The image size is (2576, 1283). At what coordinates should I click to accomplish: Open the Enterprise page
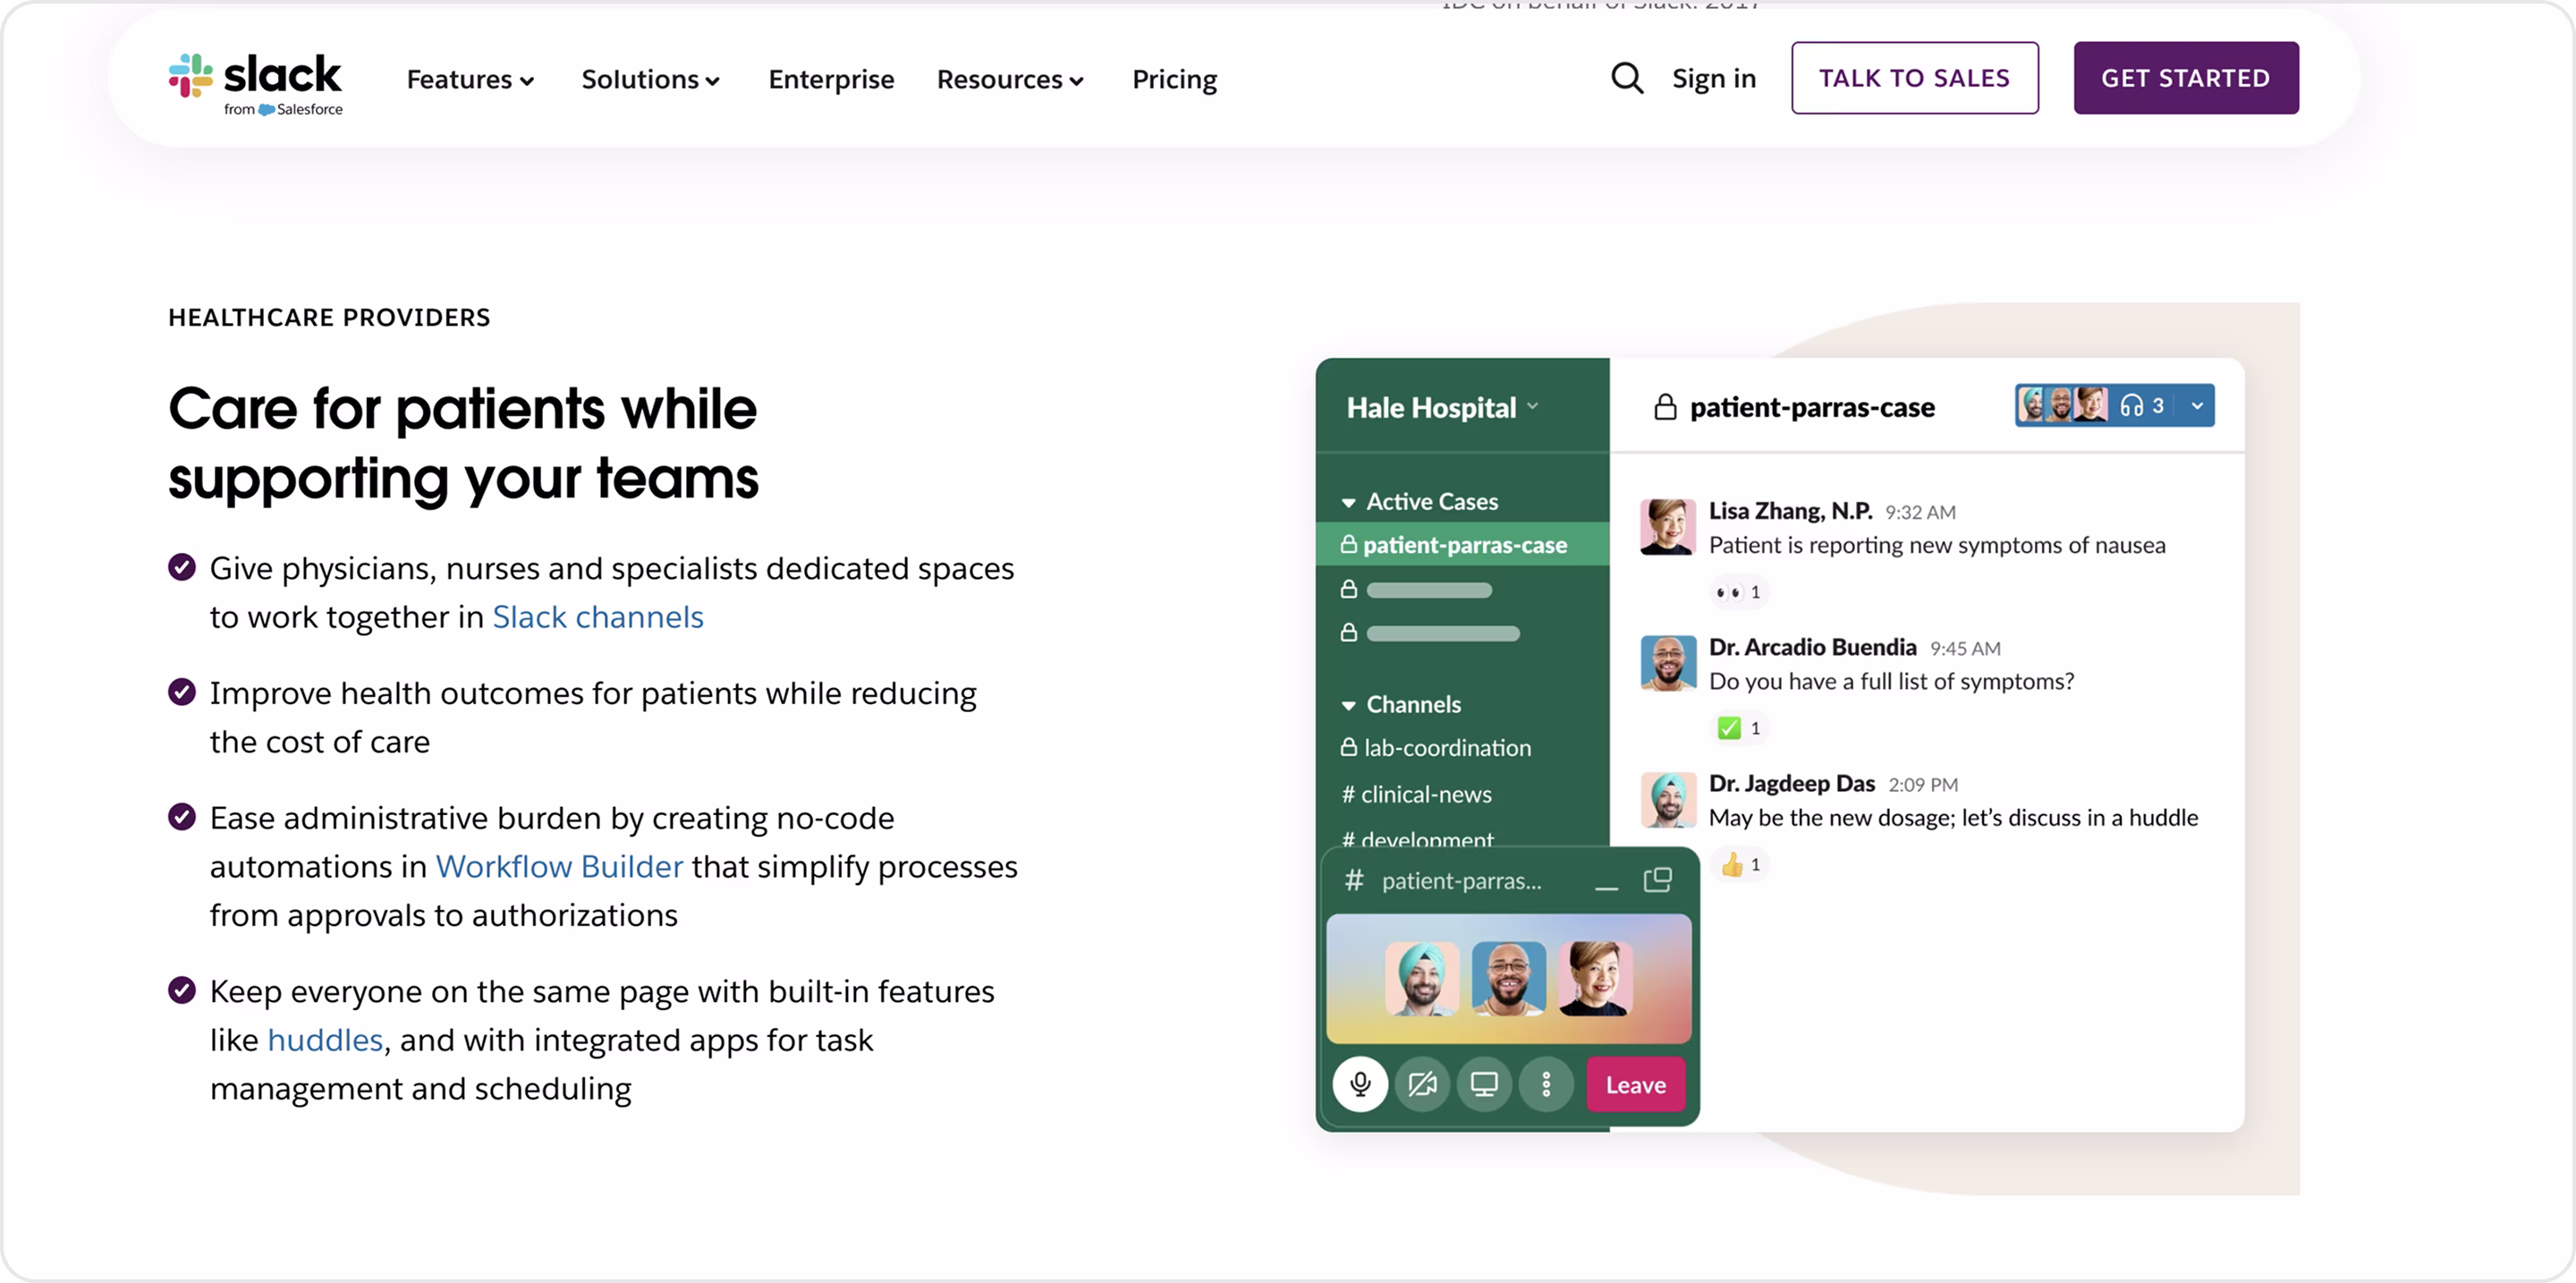click(x=831, y=79)
